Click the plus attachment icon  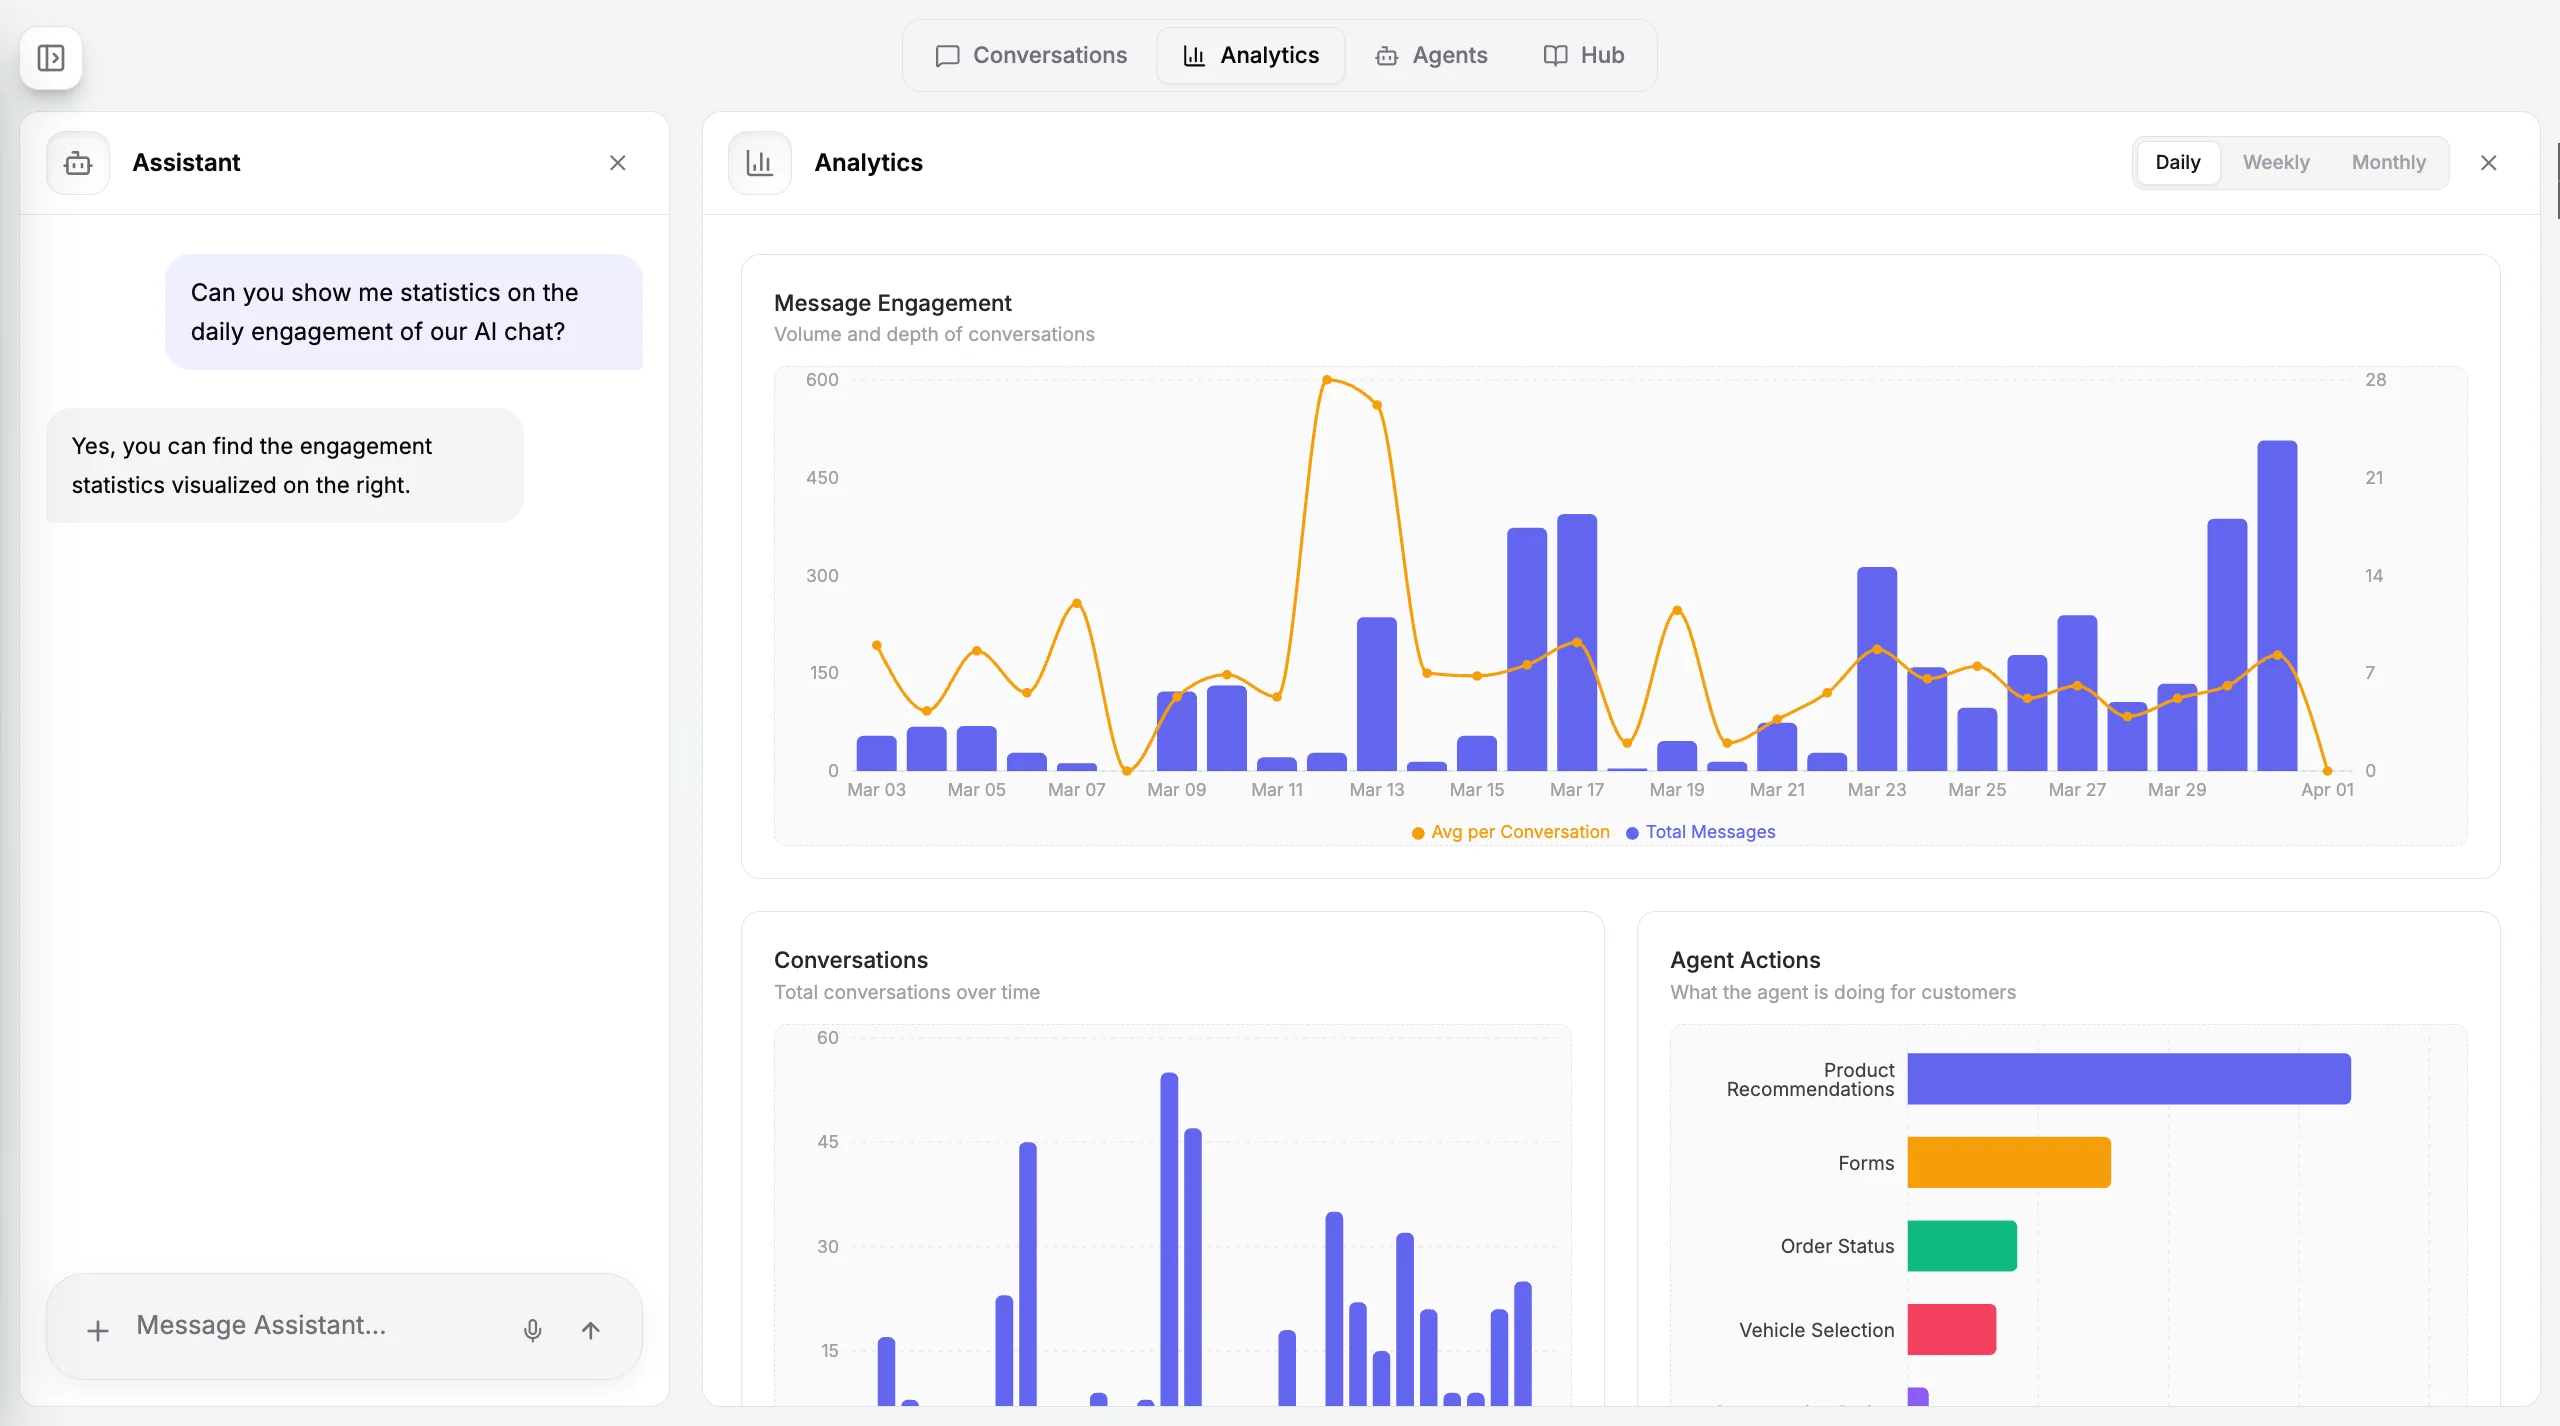click(98, 1330)
